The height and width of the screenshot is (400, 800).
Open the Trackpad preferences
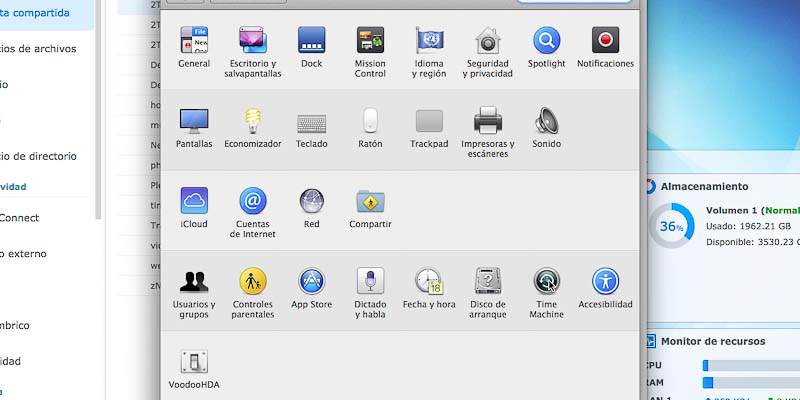pos(429,128)
